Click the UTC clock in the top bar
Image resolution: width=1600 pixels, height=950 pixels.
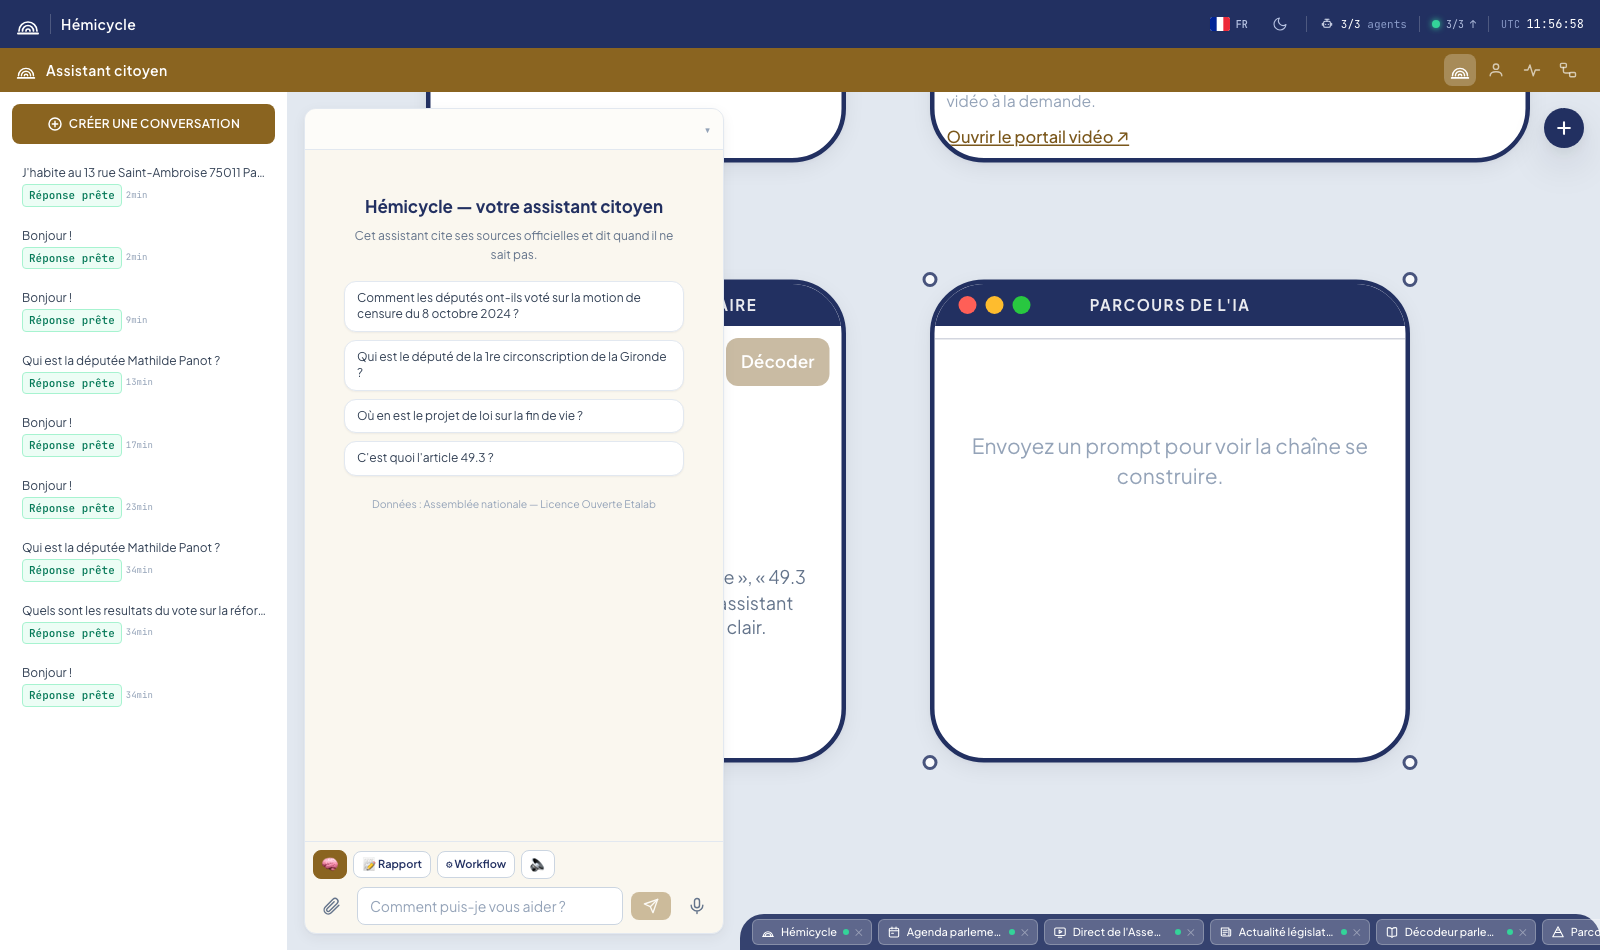coord(1542,24)
